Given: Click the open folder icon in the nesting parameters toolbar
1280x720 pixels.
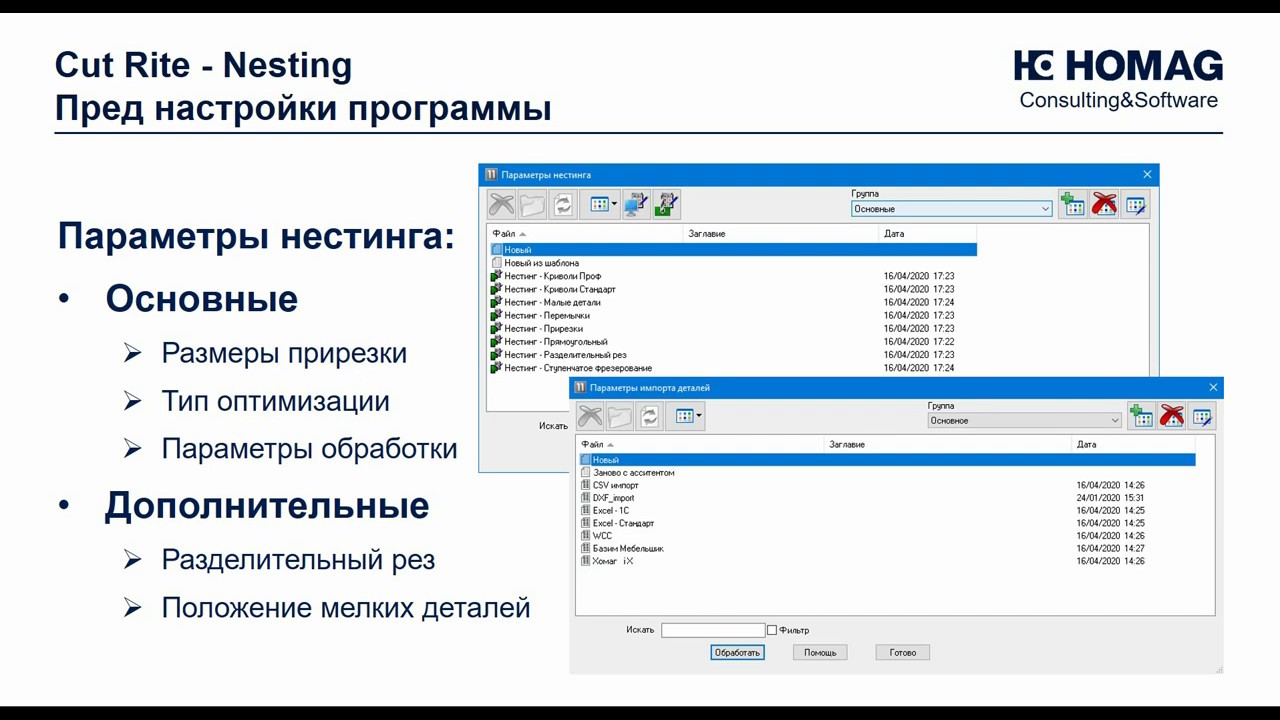Looking at the screenshot, I should 533,204.
